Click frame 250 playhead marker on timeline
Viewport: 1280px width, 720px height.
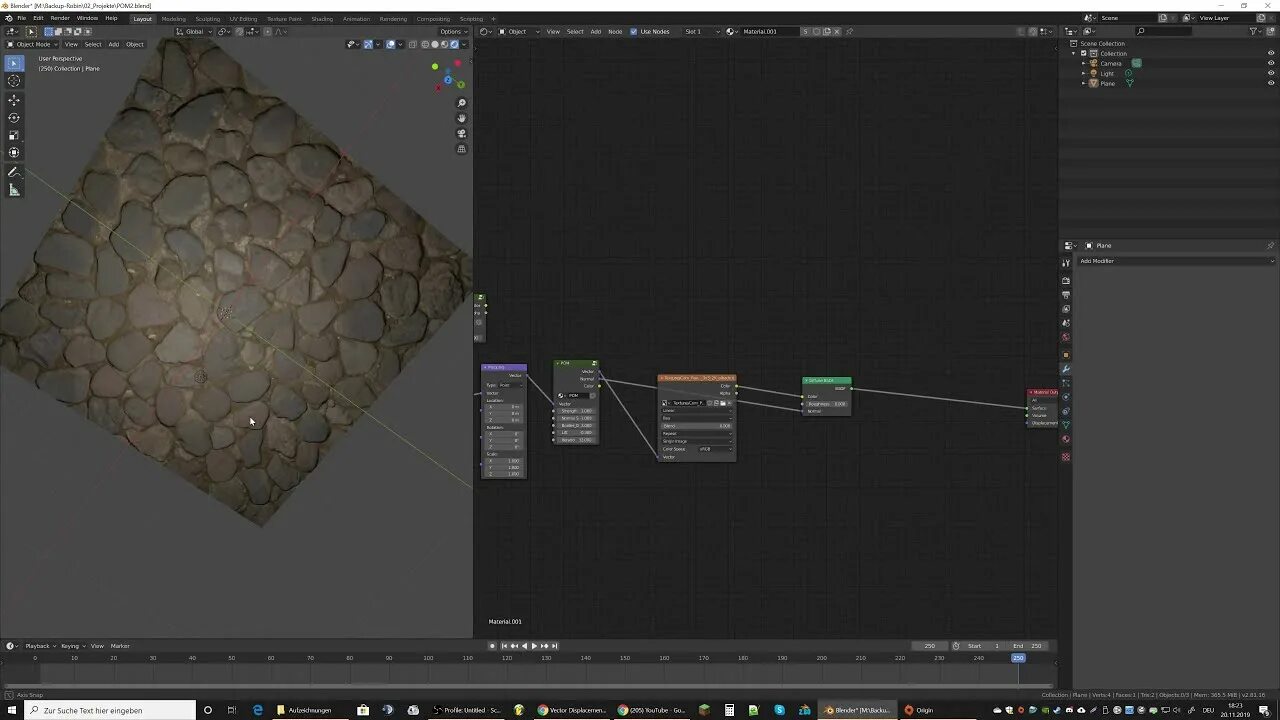(1018, 658)
